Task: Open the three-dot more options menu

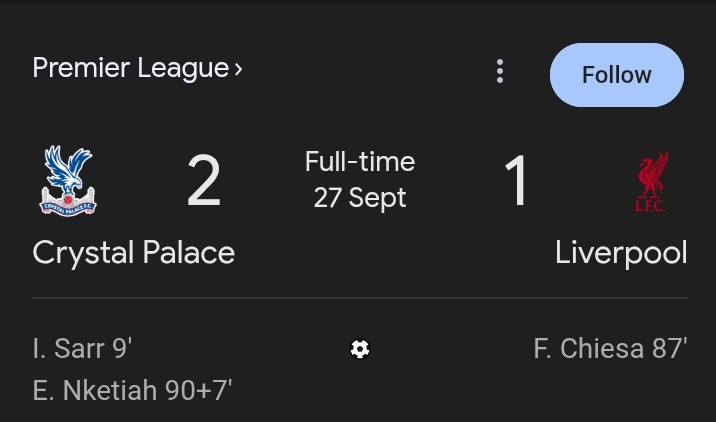Action: [x=500, y=71]
